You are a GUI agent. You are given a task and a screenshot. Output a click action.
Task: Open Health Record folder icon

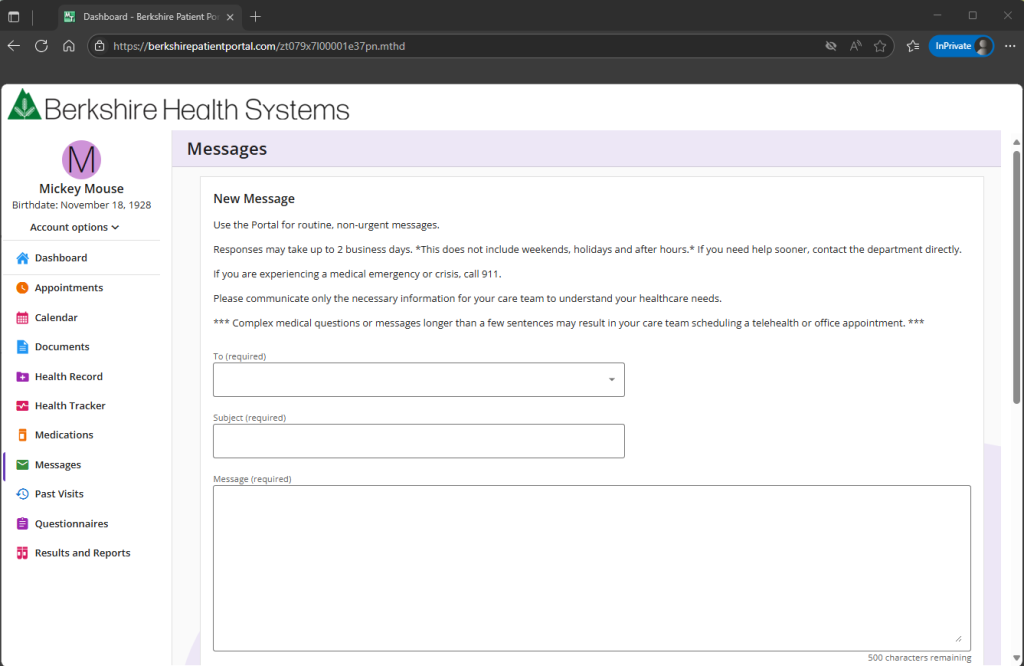[22, 377]
